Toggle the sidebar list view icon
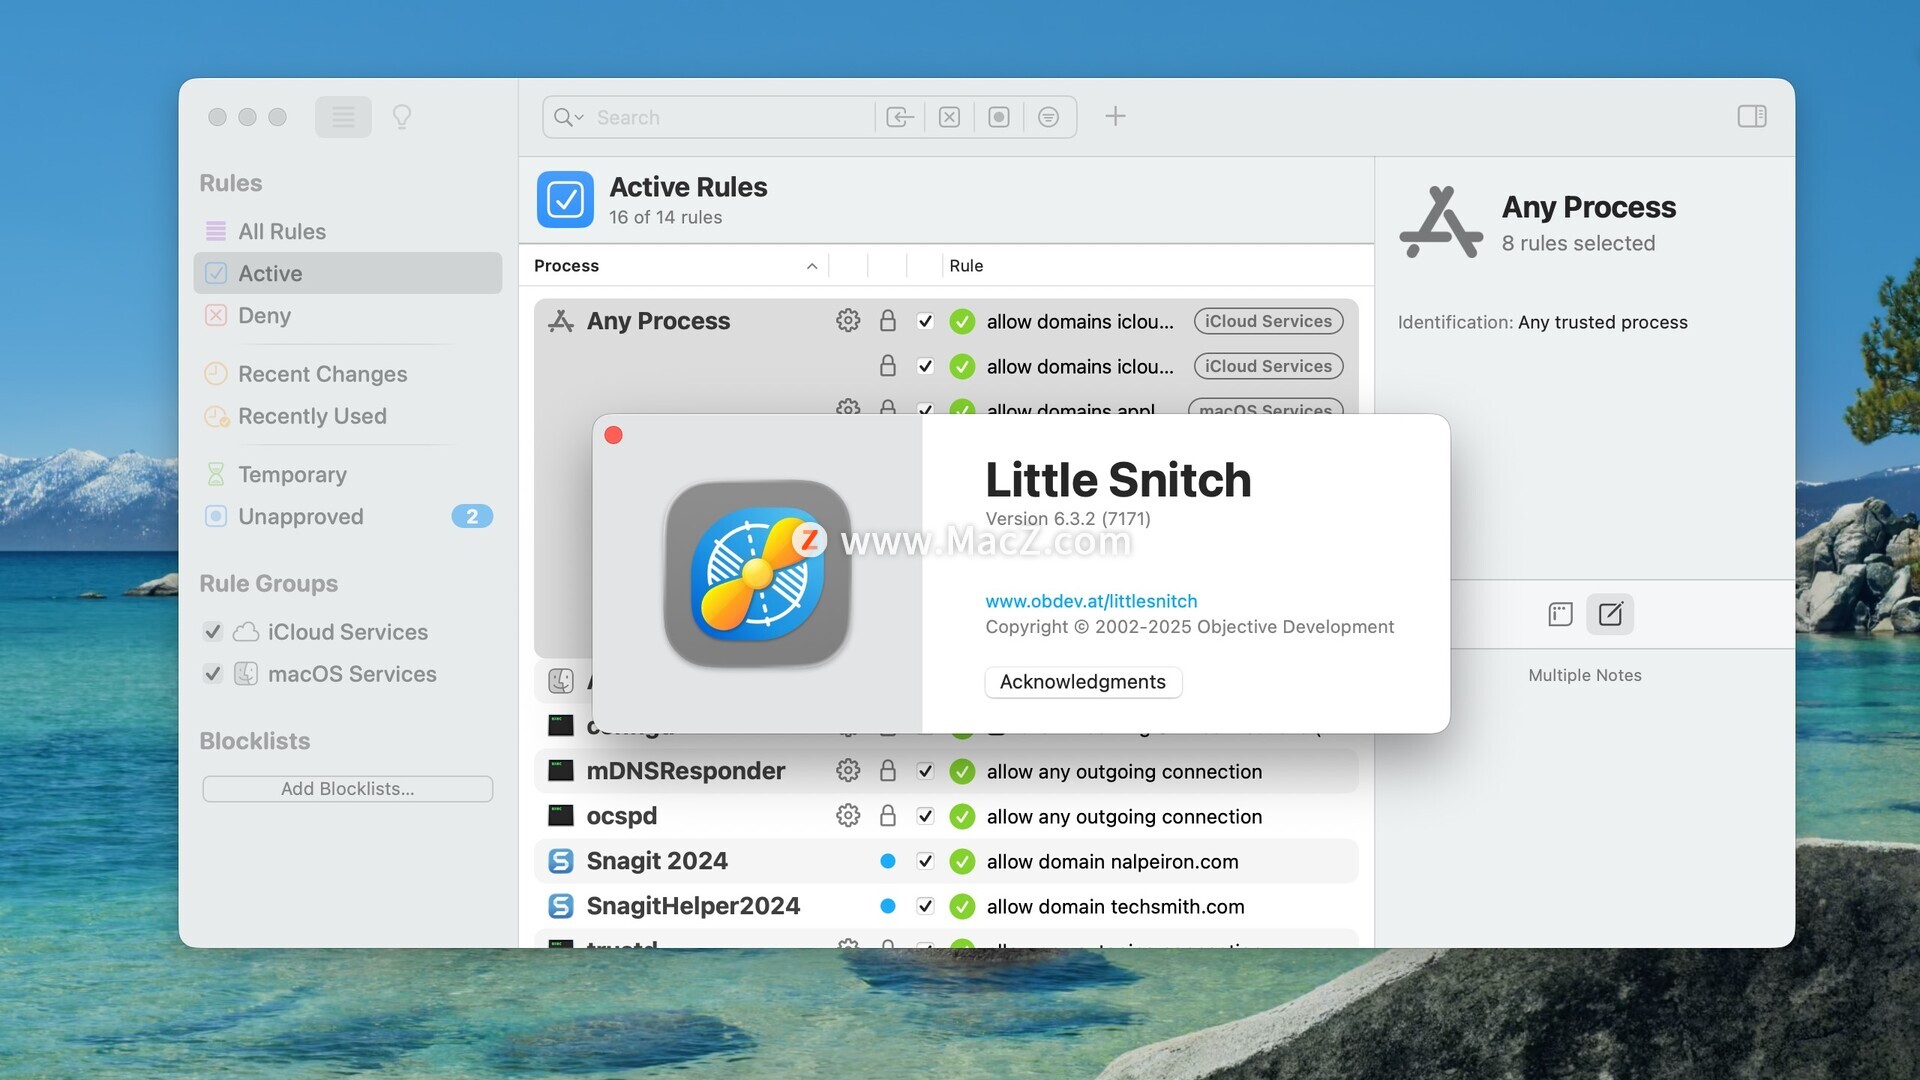The image size is (1920, 1080). click(343, 117)
